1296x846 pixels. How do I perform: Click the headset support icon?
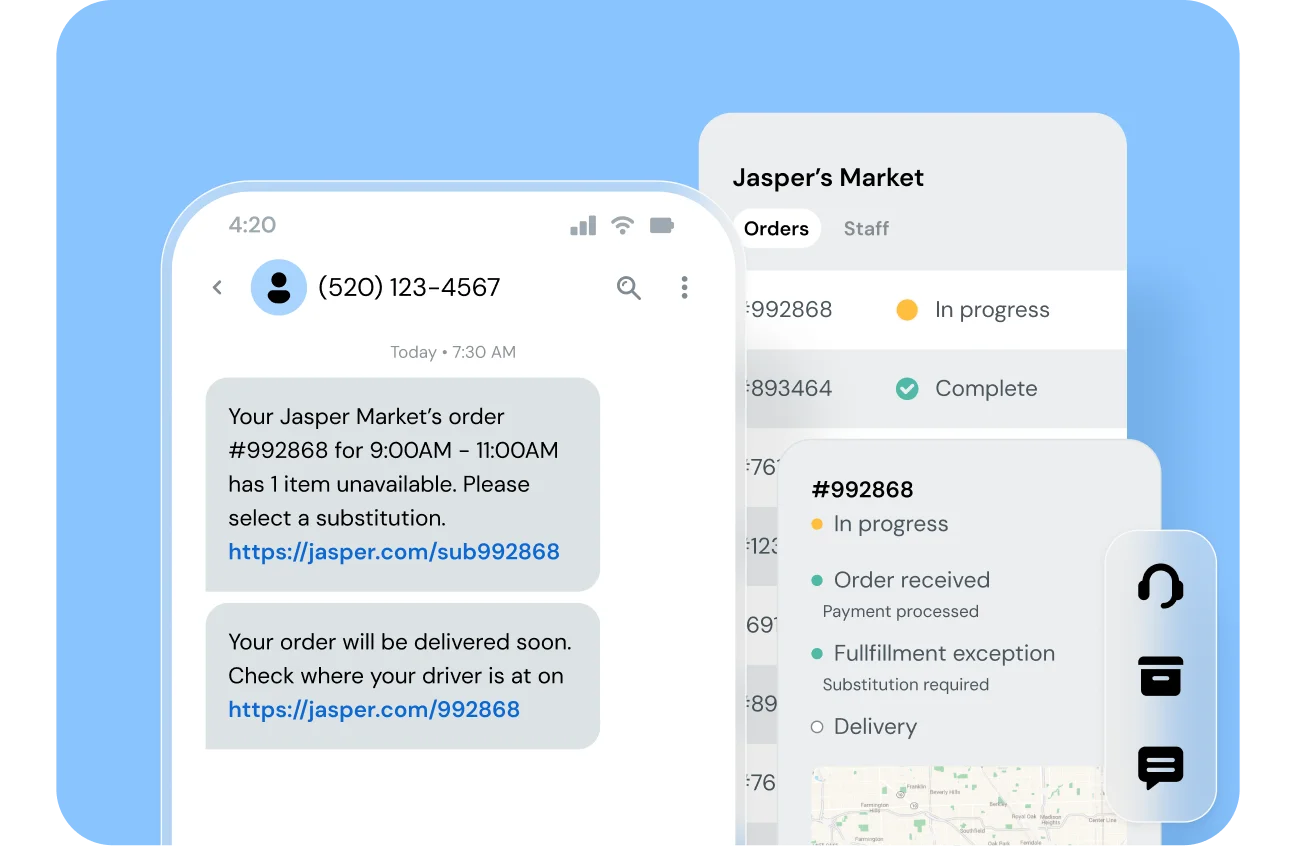(1160, 586)
